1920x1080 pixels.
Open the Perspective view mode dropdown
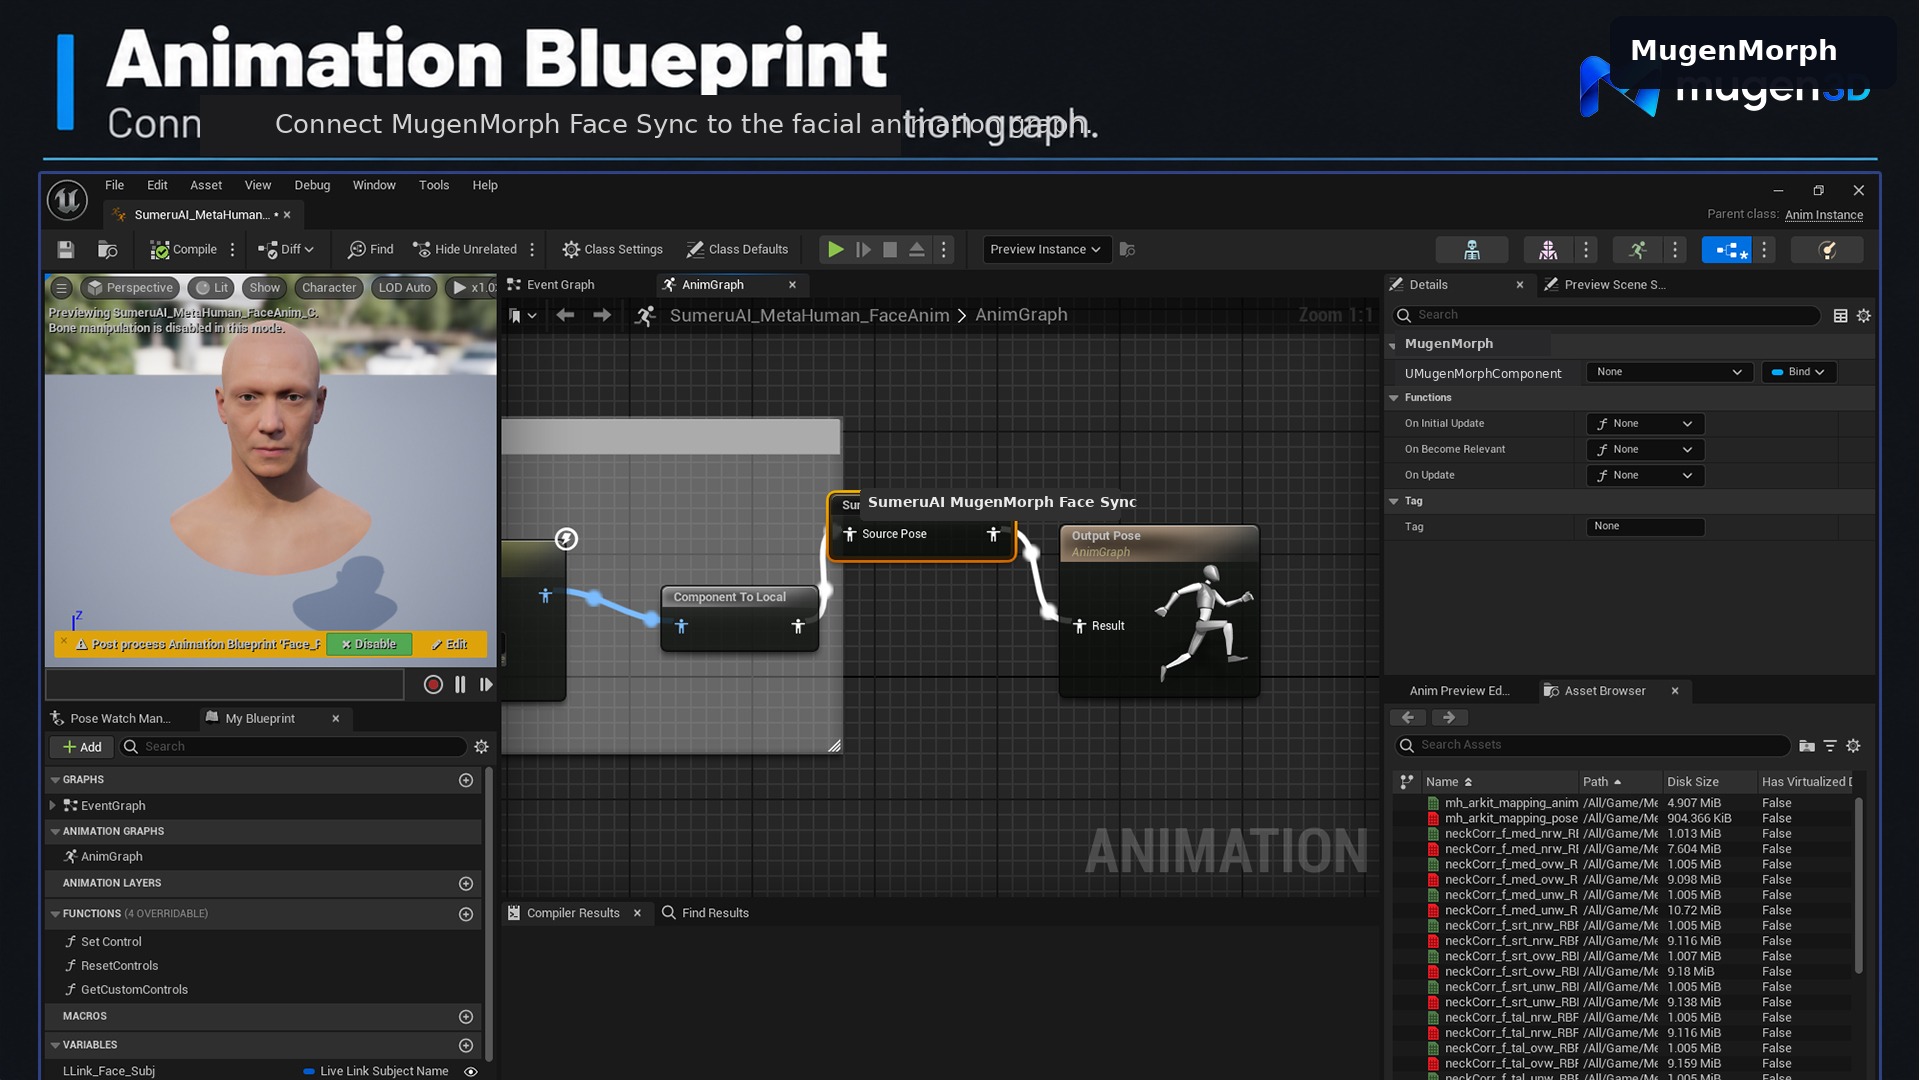coord(130,288)
